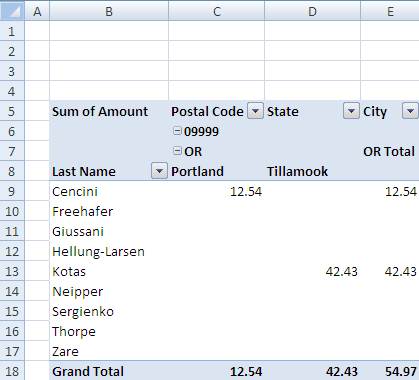Select the Cencini row label
Viewport: 419px width, 380px height.
(109, 191)
